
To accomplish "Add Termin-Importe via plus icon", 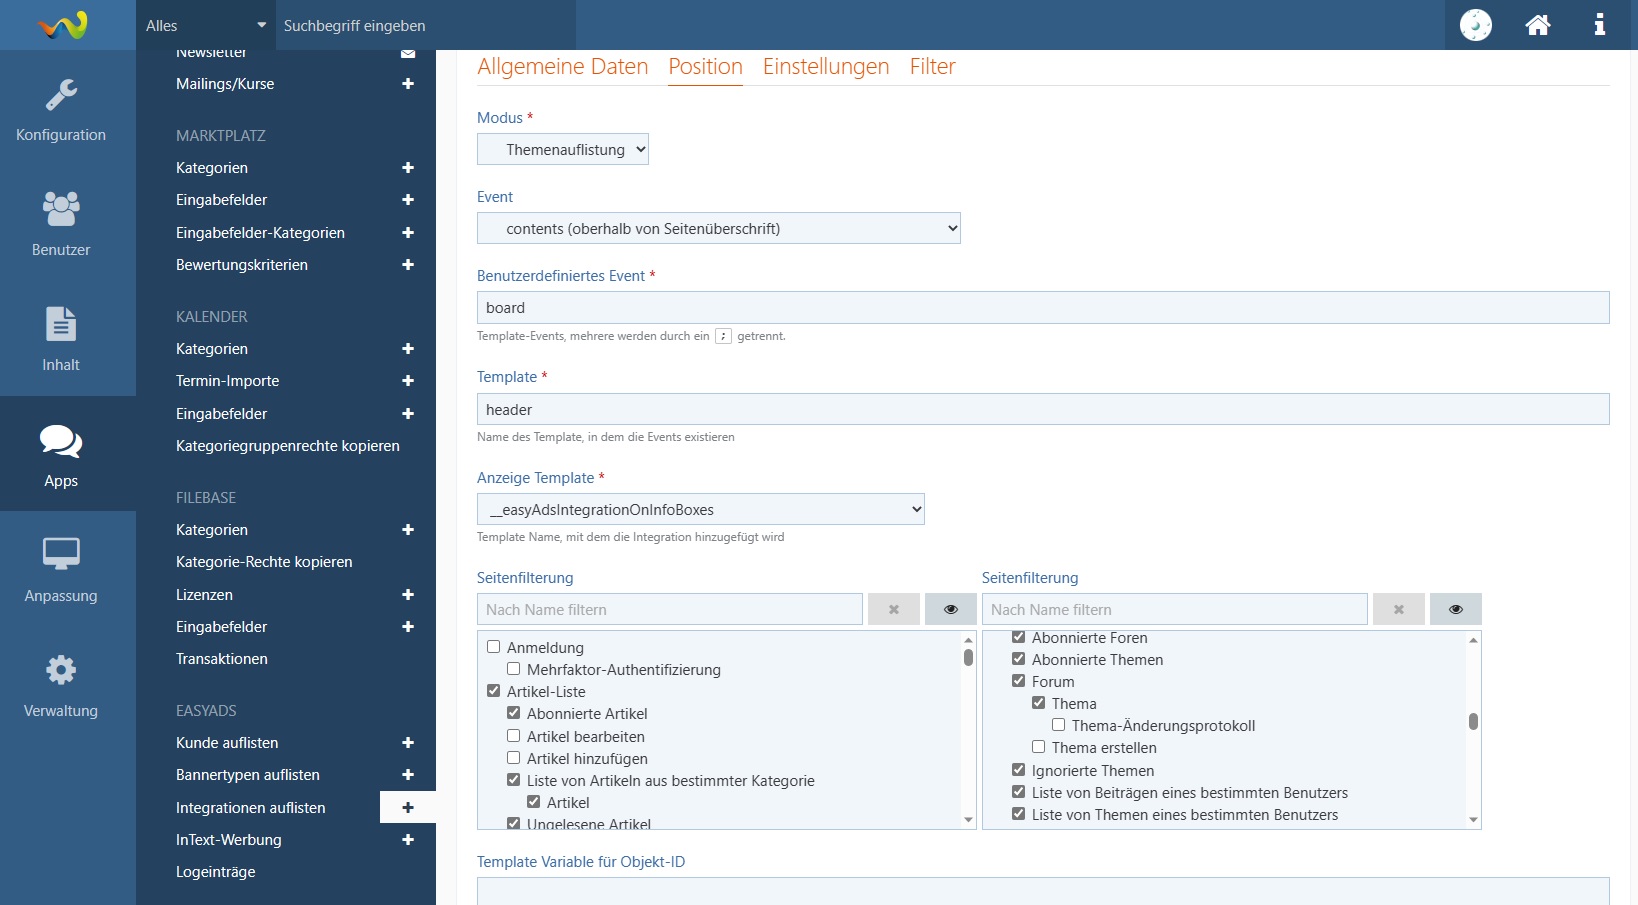I will click(408, 381).
